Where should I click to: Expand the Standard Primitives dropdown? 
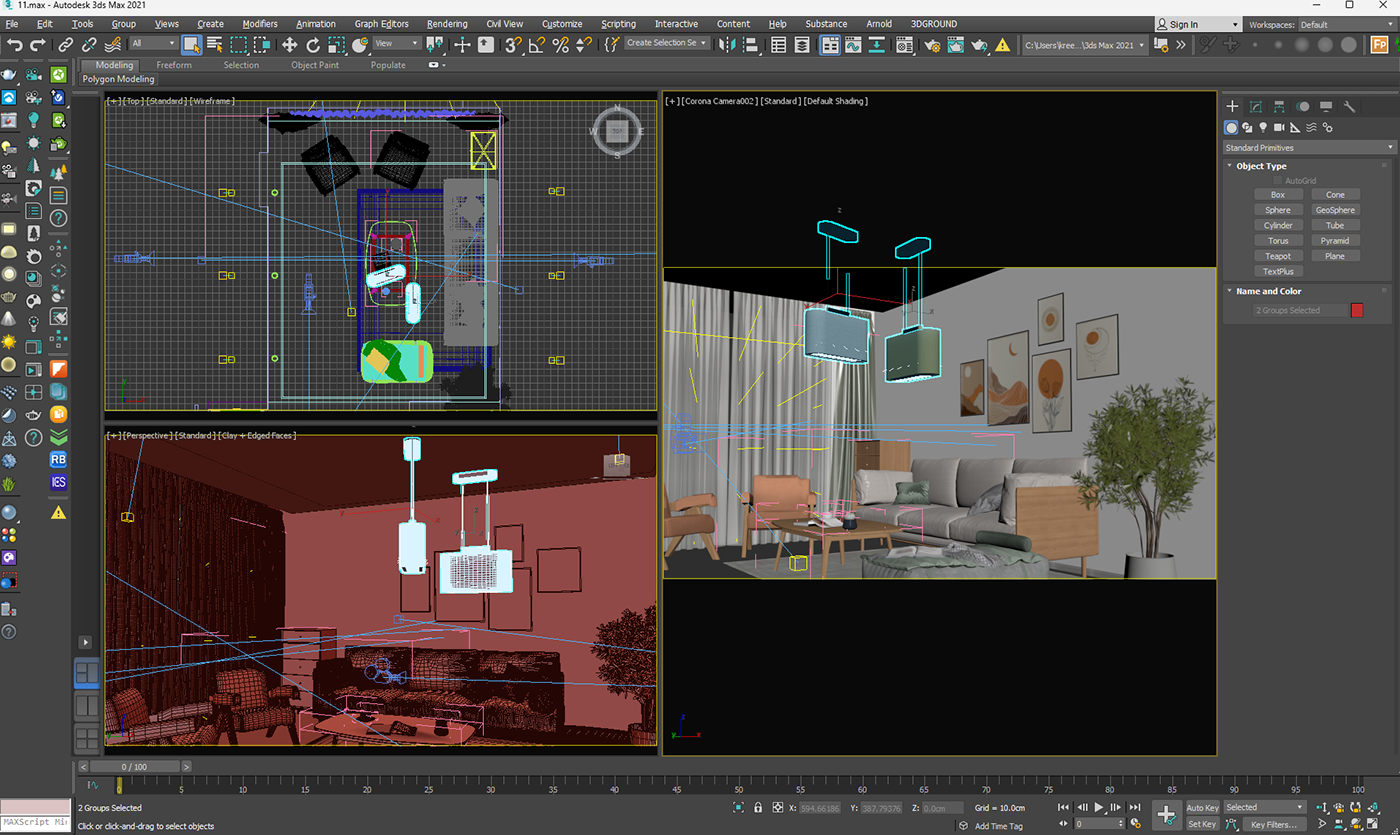[x=1308, y=148]
